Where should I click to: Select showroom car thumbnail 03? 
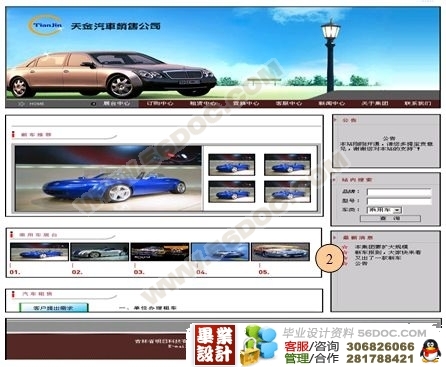[160, 252]
